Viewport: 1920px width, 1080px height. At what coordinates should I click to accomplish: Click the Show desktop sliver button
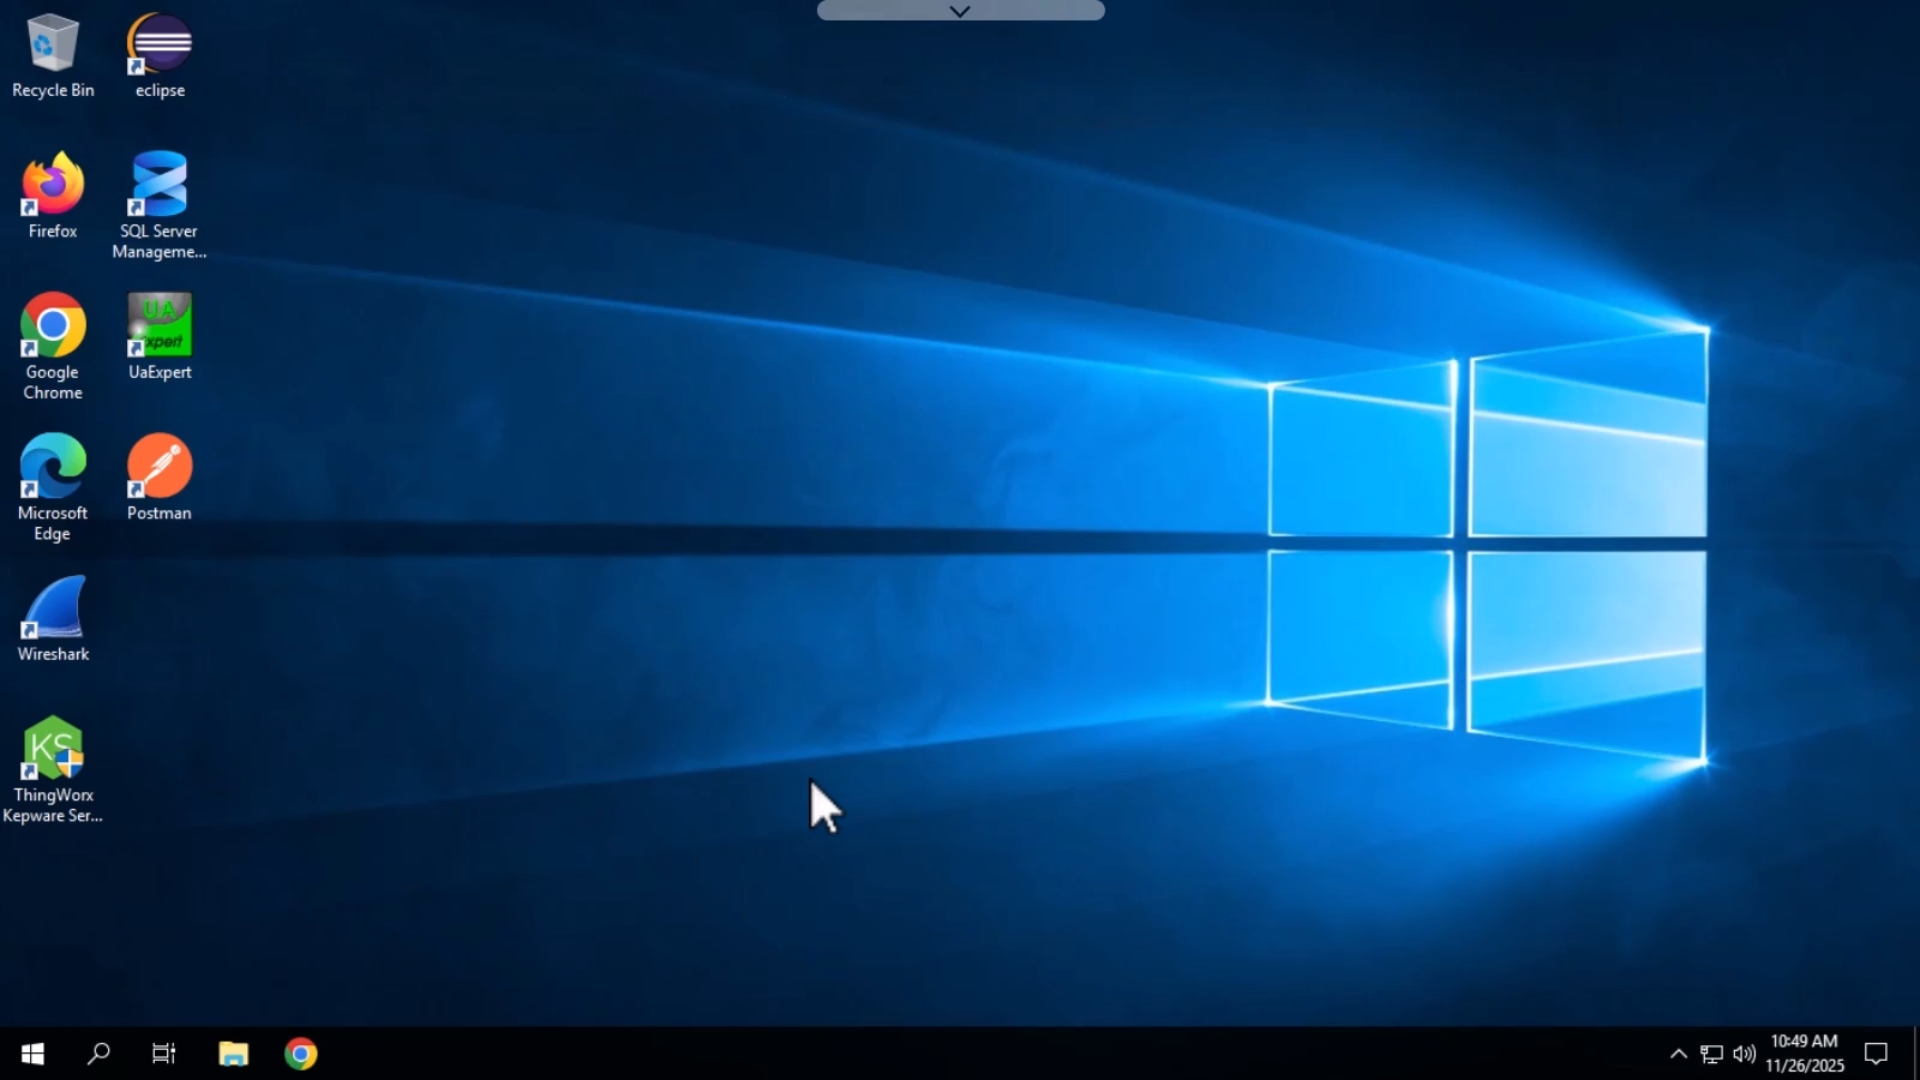1915,1054
